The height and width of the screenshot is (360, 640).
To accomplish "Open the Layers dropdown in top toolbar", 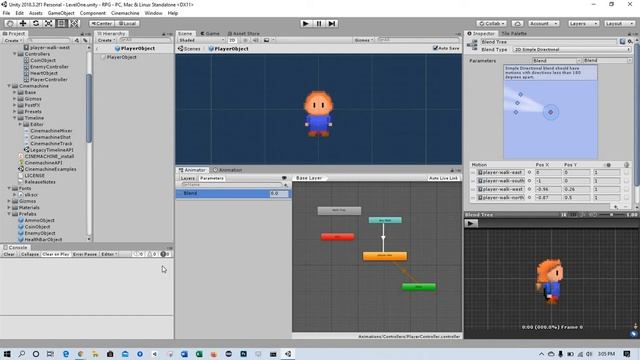I will 583,24.
